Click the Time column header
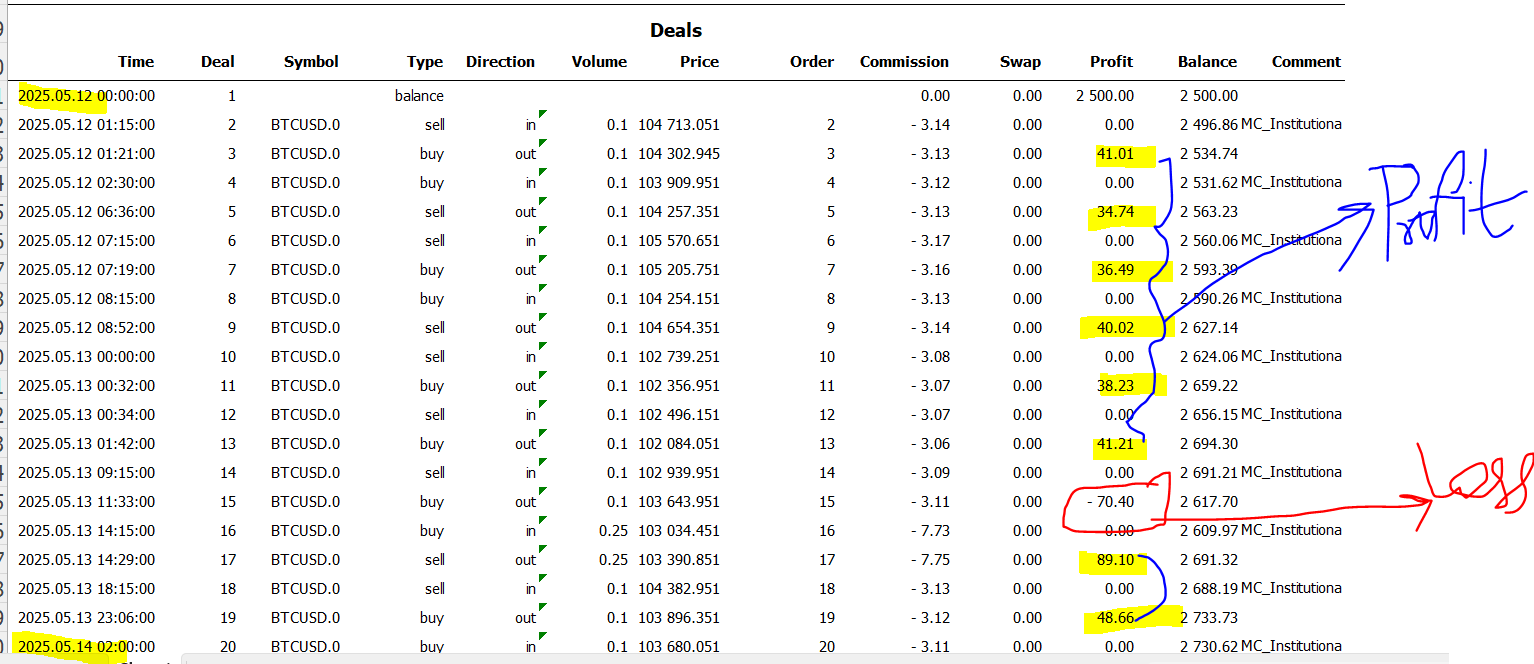Screen dimensions: 1534x664 (136, 62)
